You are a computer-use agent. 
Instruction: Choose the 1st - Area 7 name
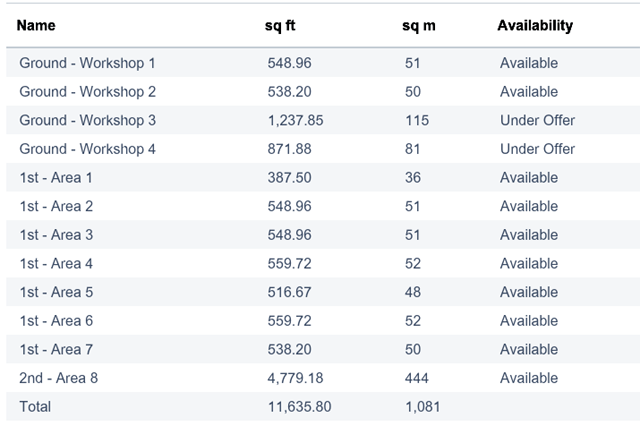(x=56, y=350)
